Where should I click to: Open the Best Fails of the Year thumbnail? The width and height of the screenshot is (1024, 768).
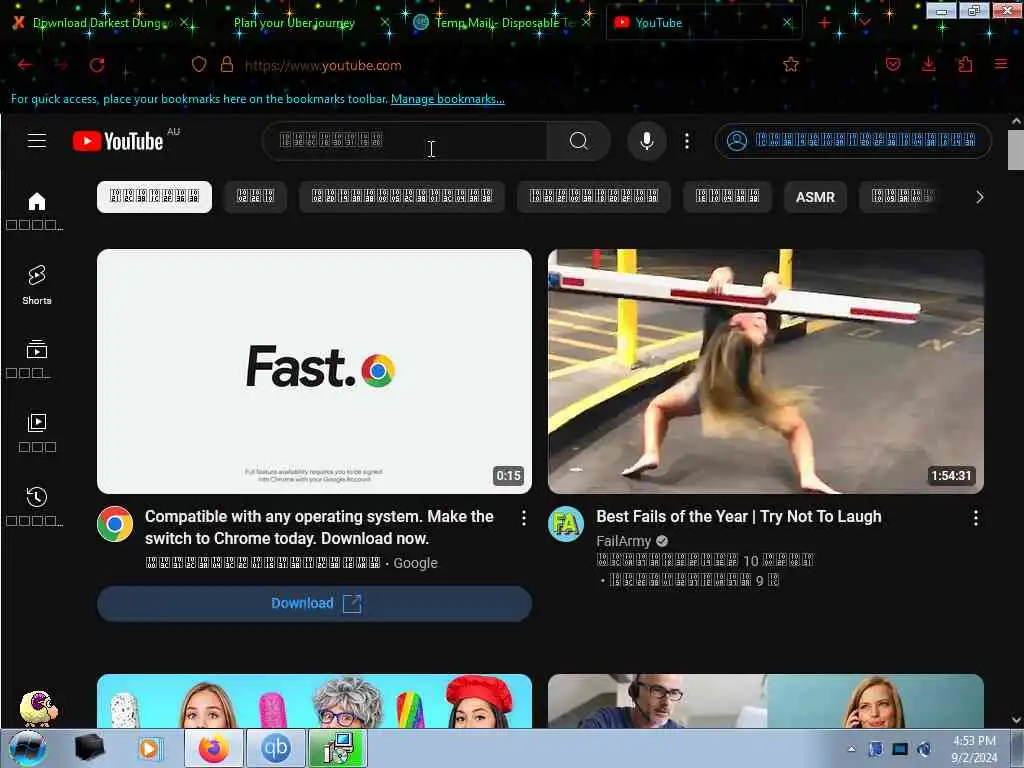click(x=765, y=371)
